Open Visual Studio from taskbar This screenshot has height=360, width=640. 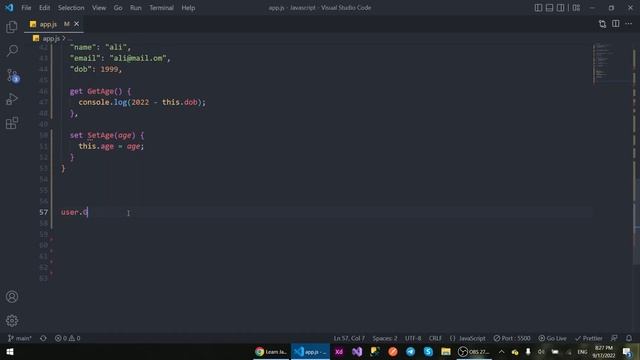point(357,352)
